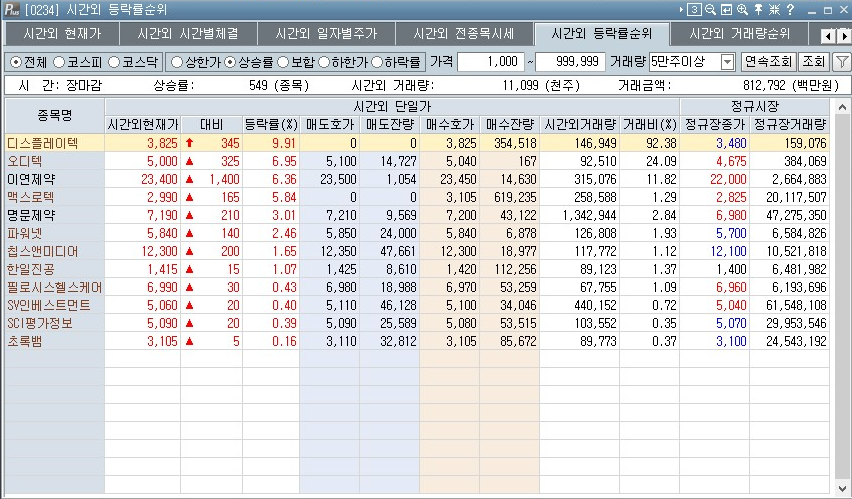Select the 초록뱀 stock name

pos(24,341)
